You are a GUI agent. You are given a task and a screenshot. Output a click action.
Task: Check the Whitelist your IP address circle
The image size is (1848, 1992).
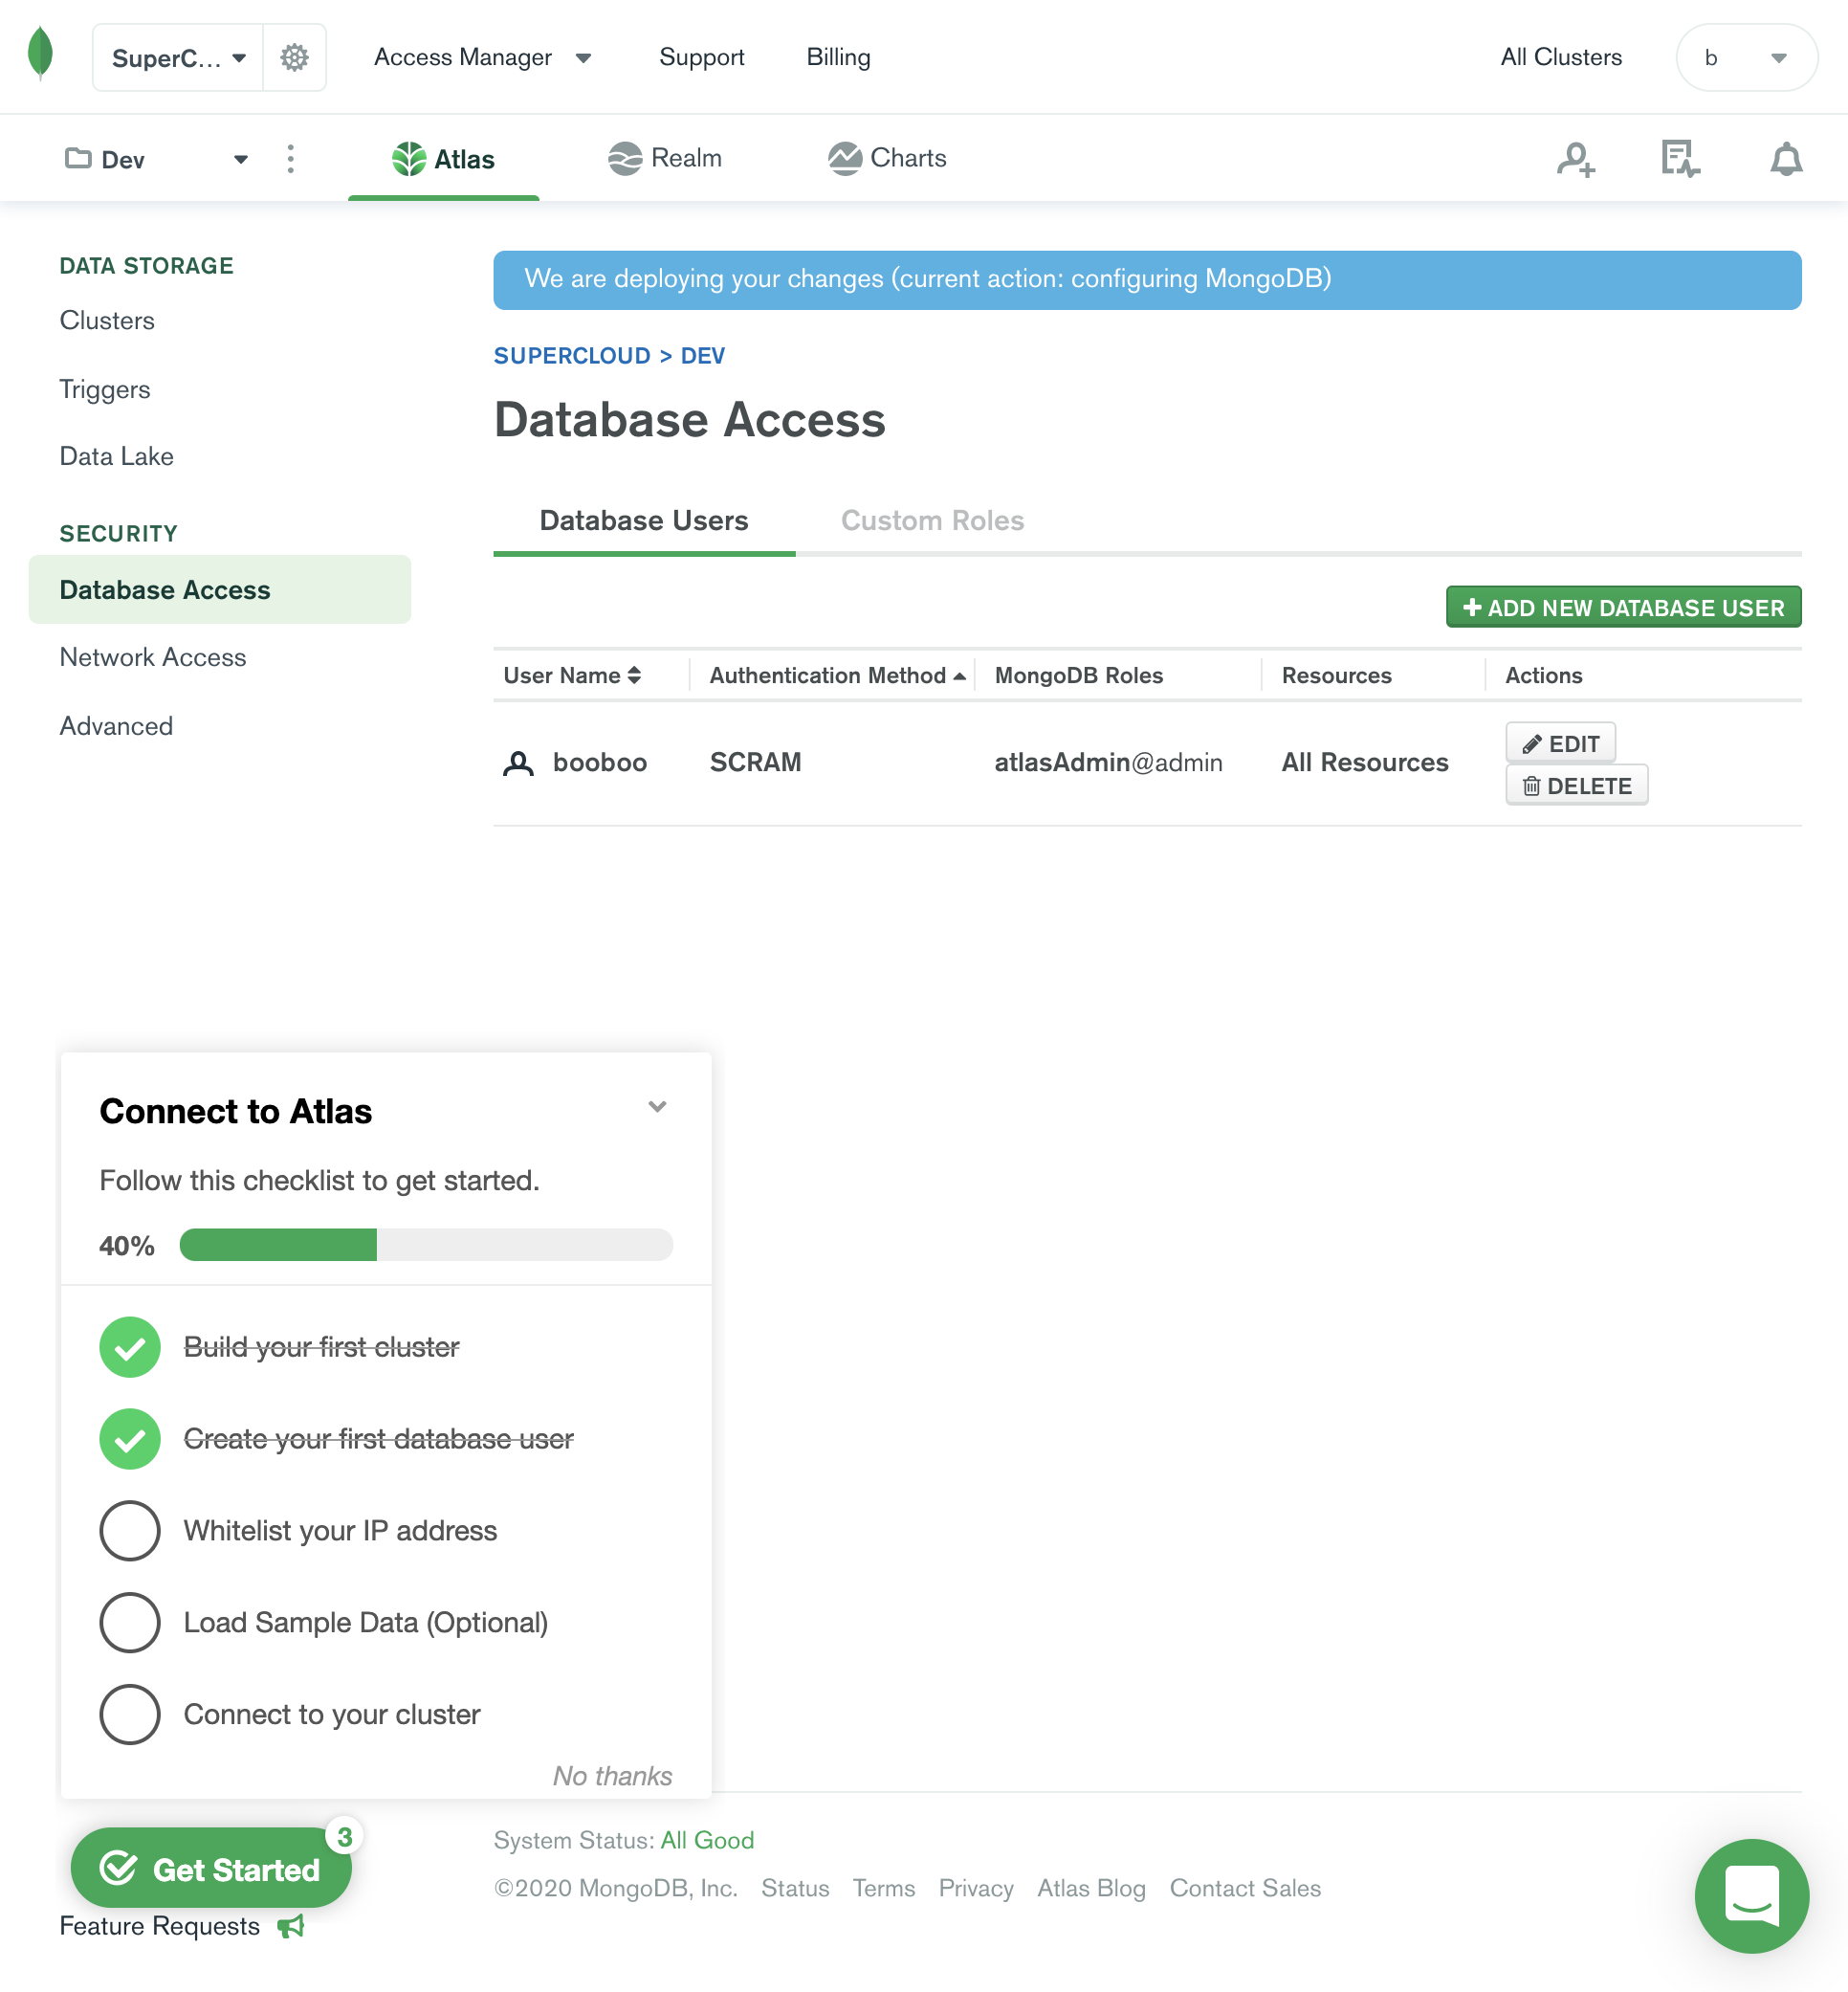(x=130, y=1530)
